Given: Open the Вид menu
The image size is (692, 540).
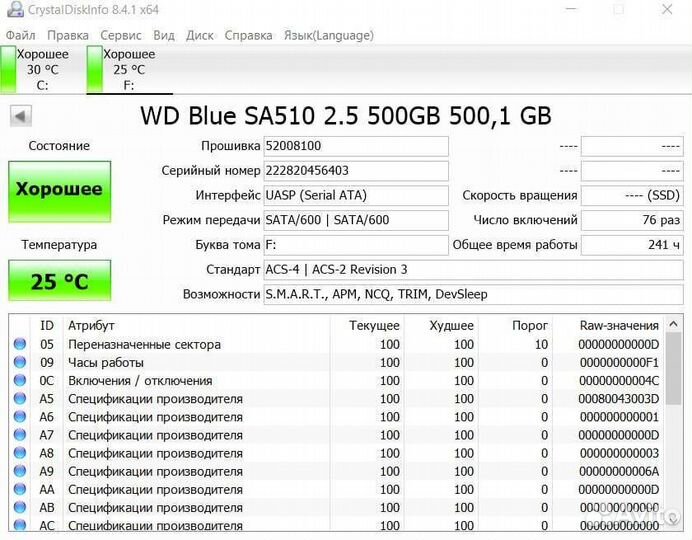Looking at the screenshot, I should click(x=164, y=35).
